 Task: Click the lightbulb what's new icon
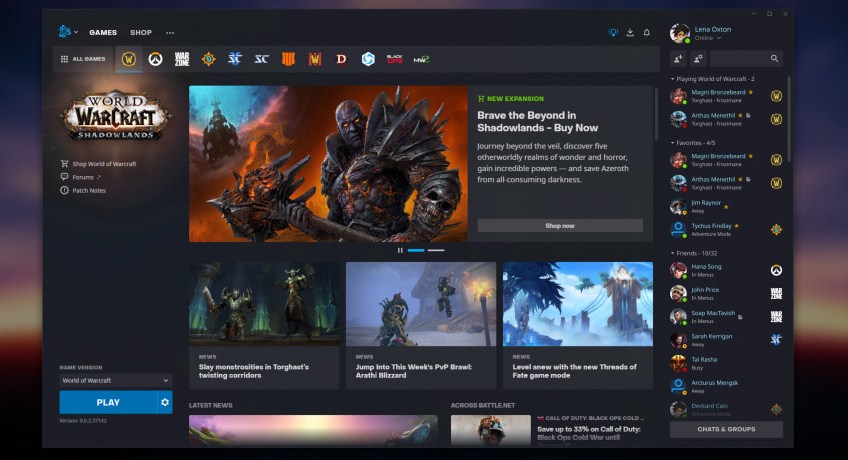(x=613, y=32)
